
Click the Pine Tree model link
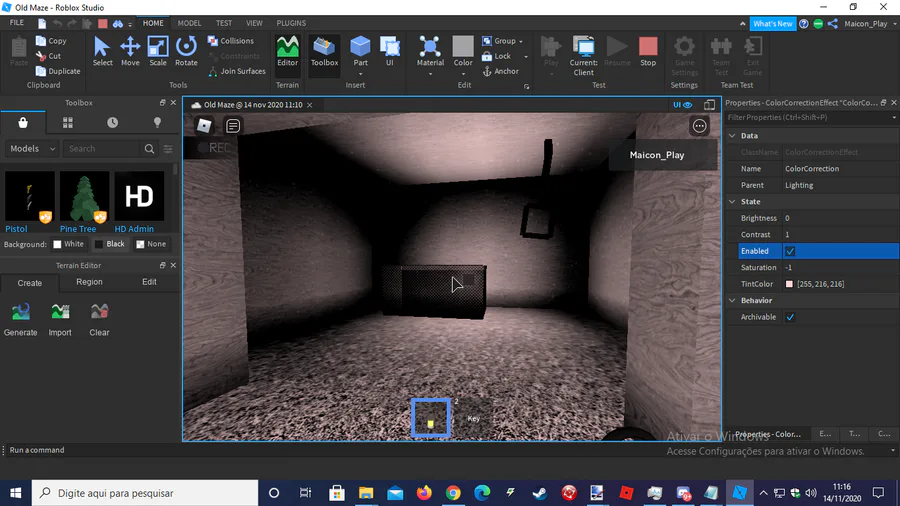tap(78, 229)
